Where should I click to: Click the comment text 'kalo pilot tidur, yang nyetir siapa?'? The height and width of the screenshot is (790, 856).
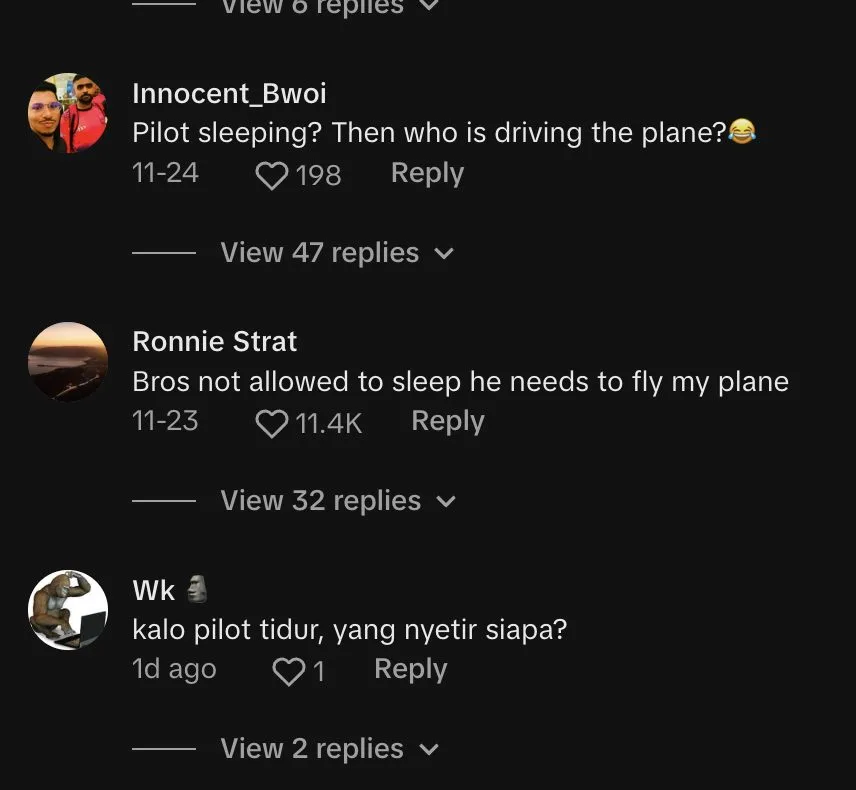pyautogui.click(x=349, y=630)
